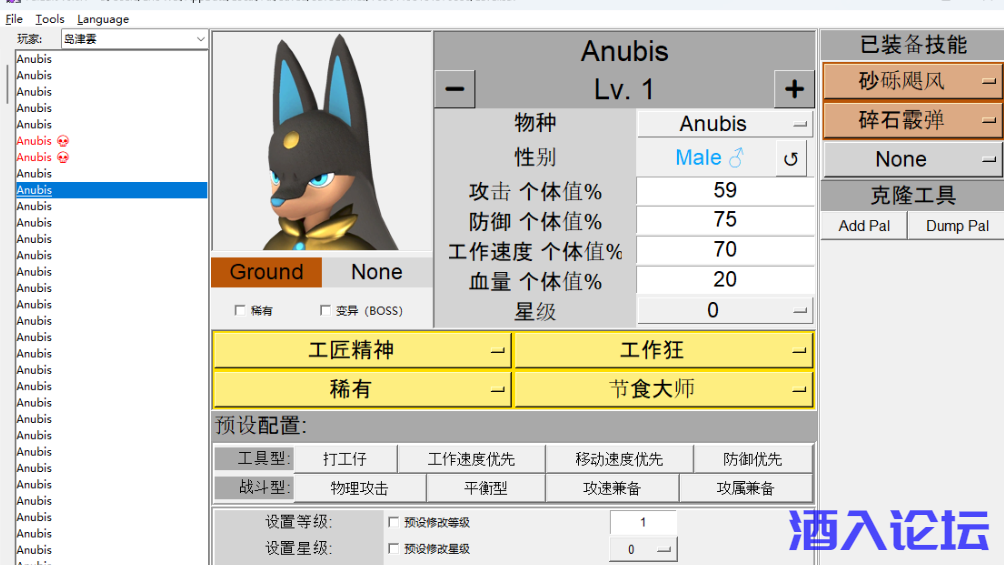The width and height of the screenshot is (1004, 565).
Task: Open the 节食大师 passive skill dropdown
Action: click(x=664, y=389)
